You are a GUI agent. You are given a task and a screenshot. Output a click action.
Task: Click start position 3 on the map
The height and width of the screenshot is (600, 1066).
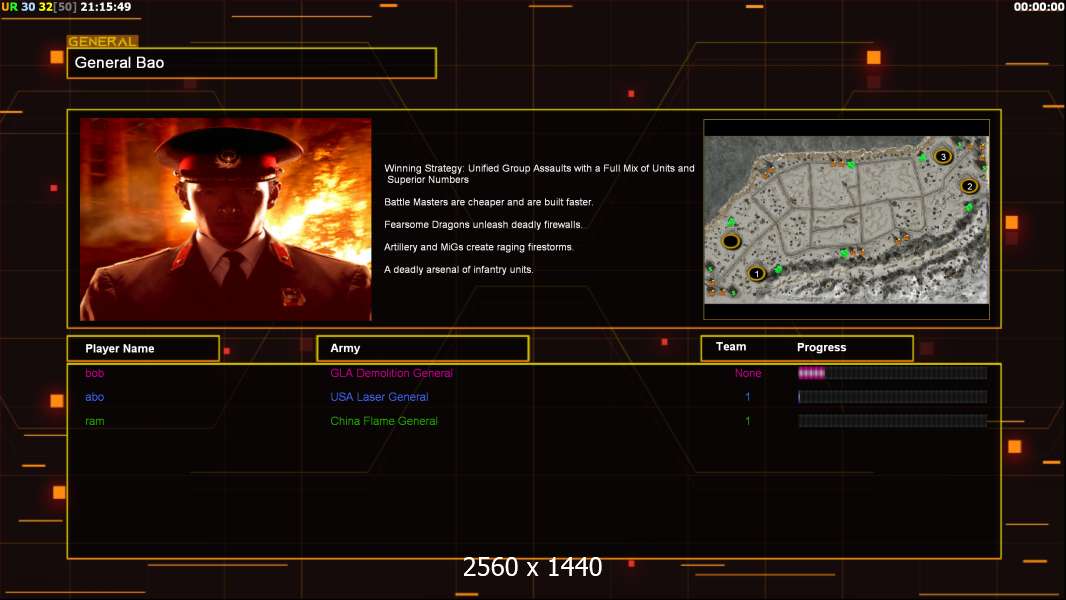coord(942,156)
